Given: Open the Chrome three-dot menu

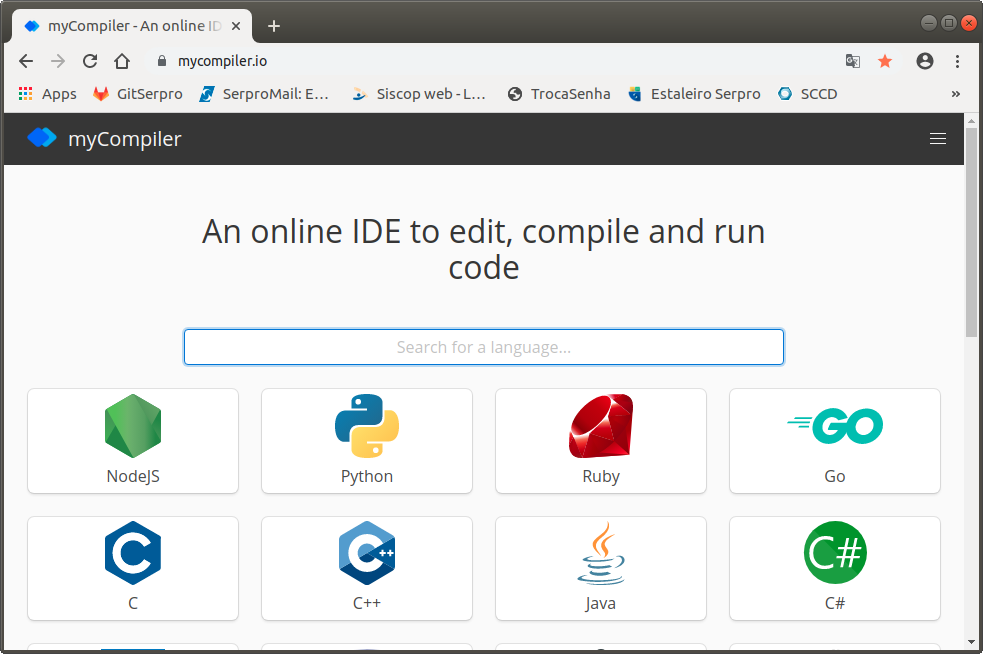Looking at the screenshot, I should pyautogui.click(x=957, y=61).
